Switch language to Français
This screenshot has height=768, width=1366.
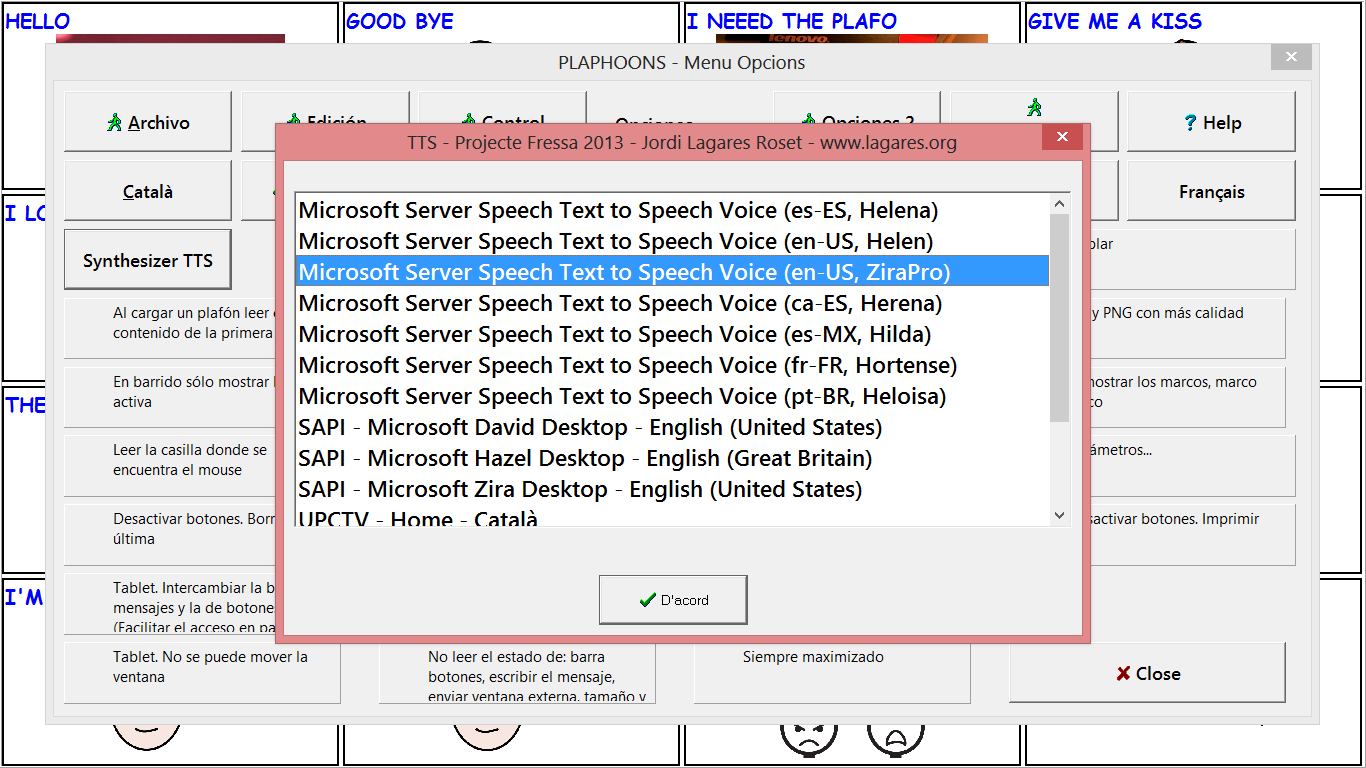point(1211,191)
